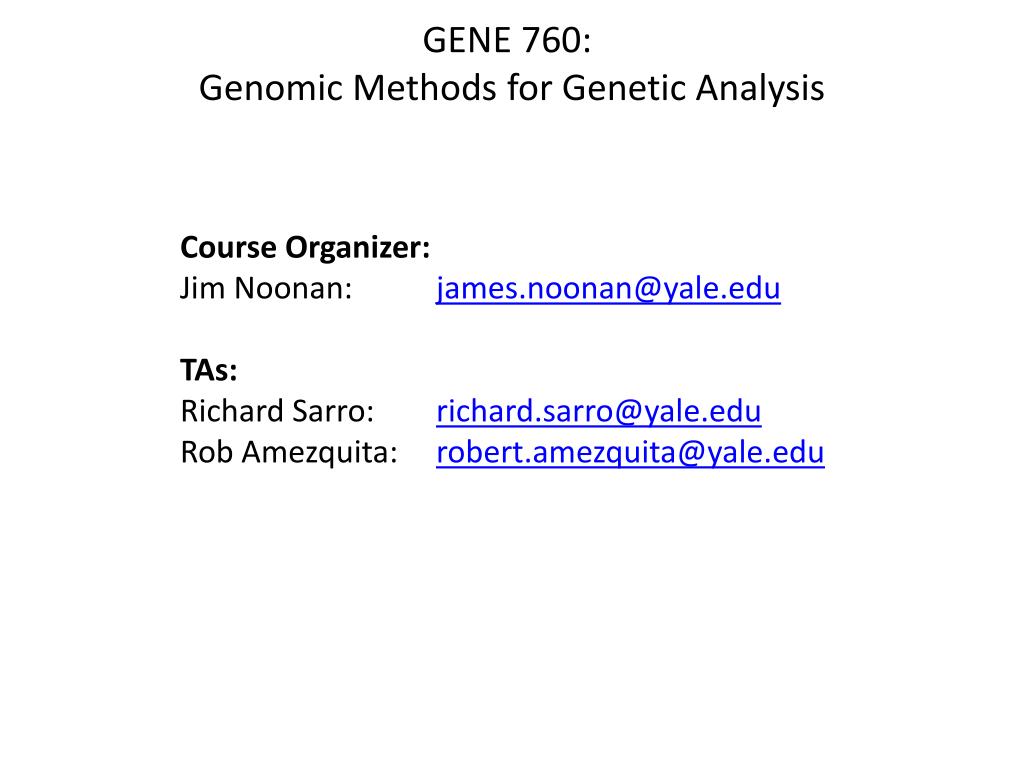The image size is (1024, 768).
Task: Open the richard.sarro@yale.edu email link
Action: 599,411
